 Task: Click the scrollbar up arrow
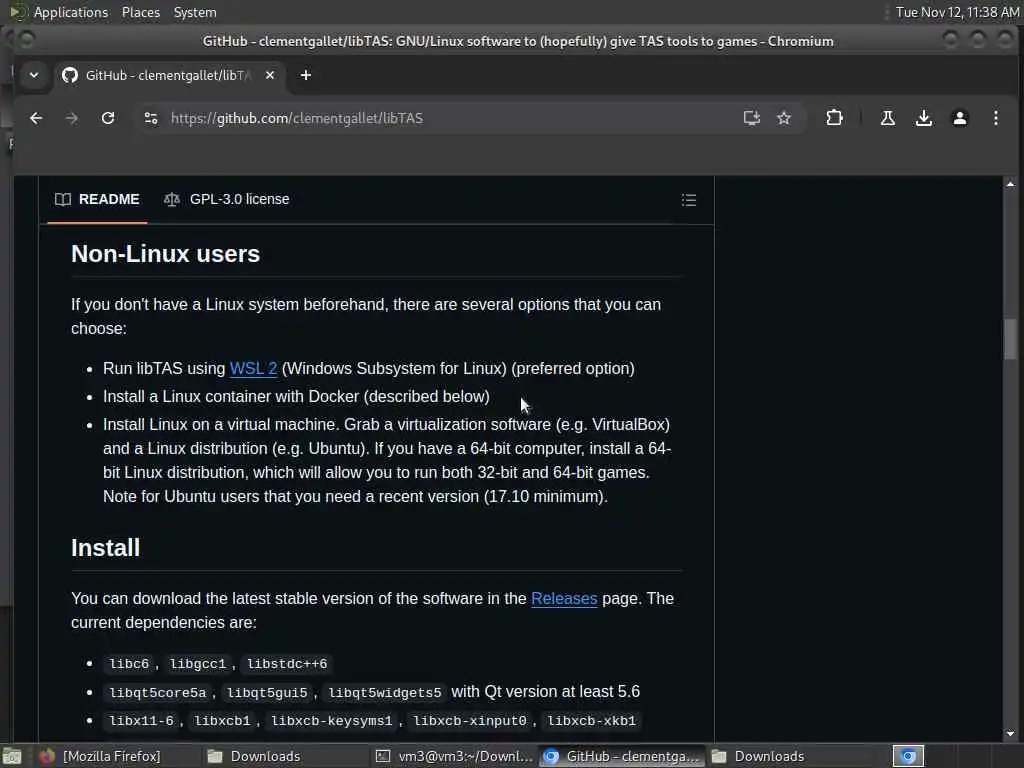[1010, 184]
